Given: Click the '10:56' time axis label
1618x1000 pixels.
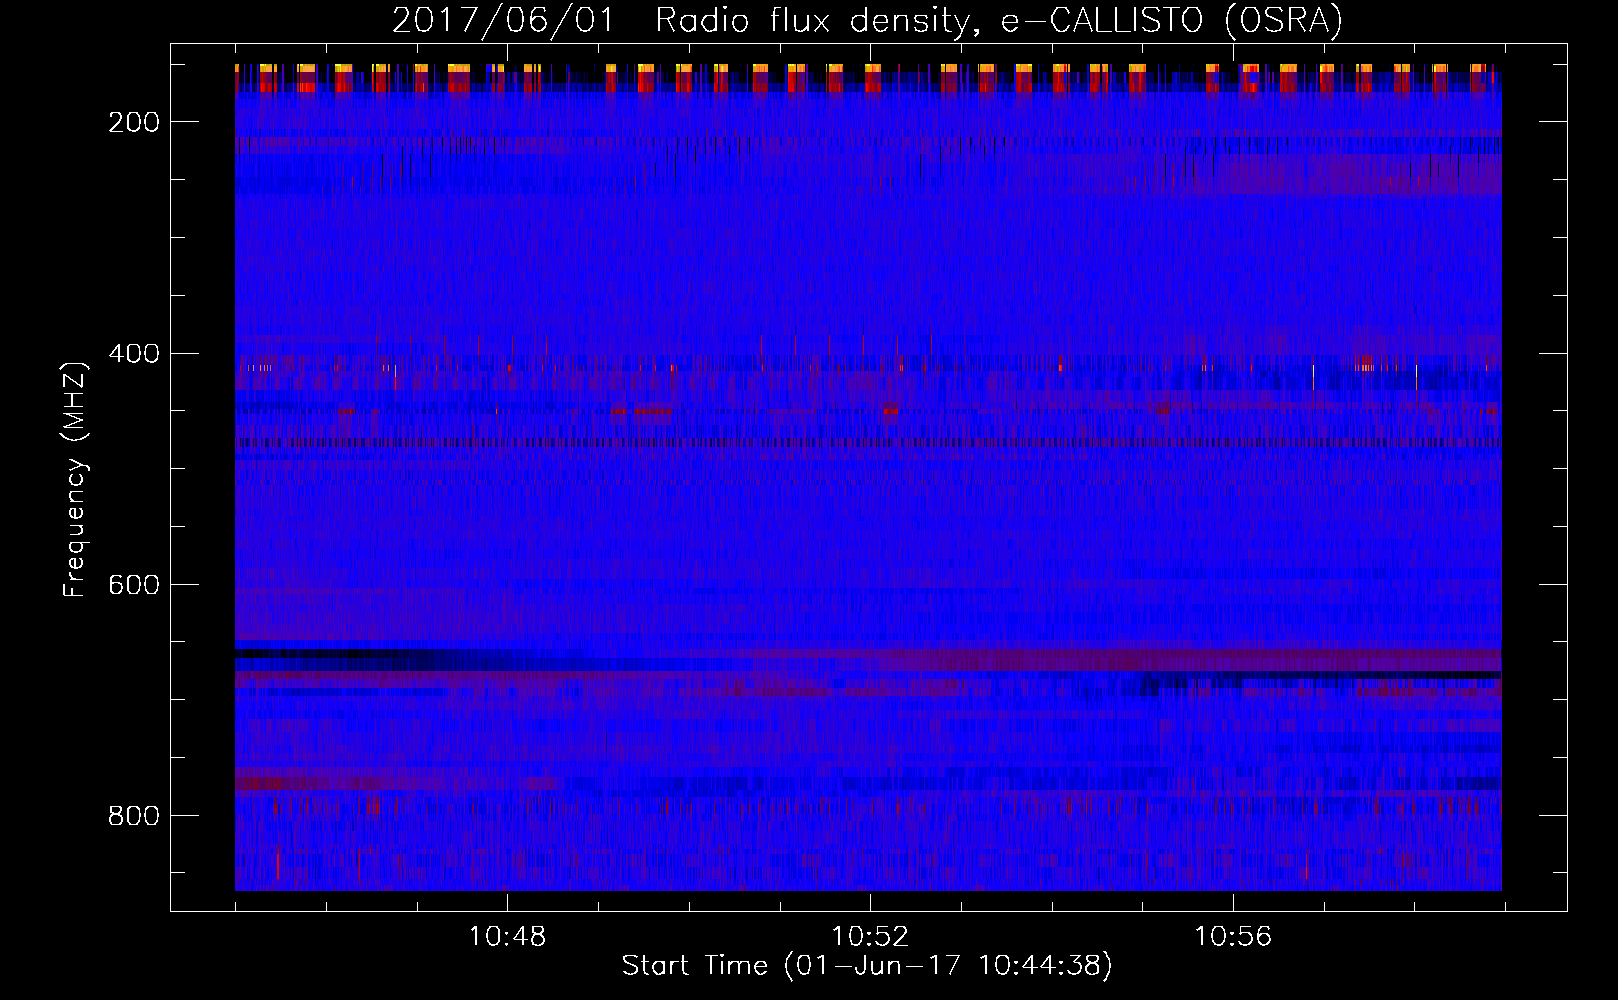Looking at the screenshot, I should 1233,936.
